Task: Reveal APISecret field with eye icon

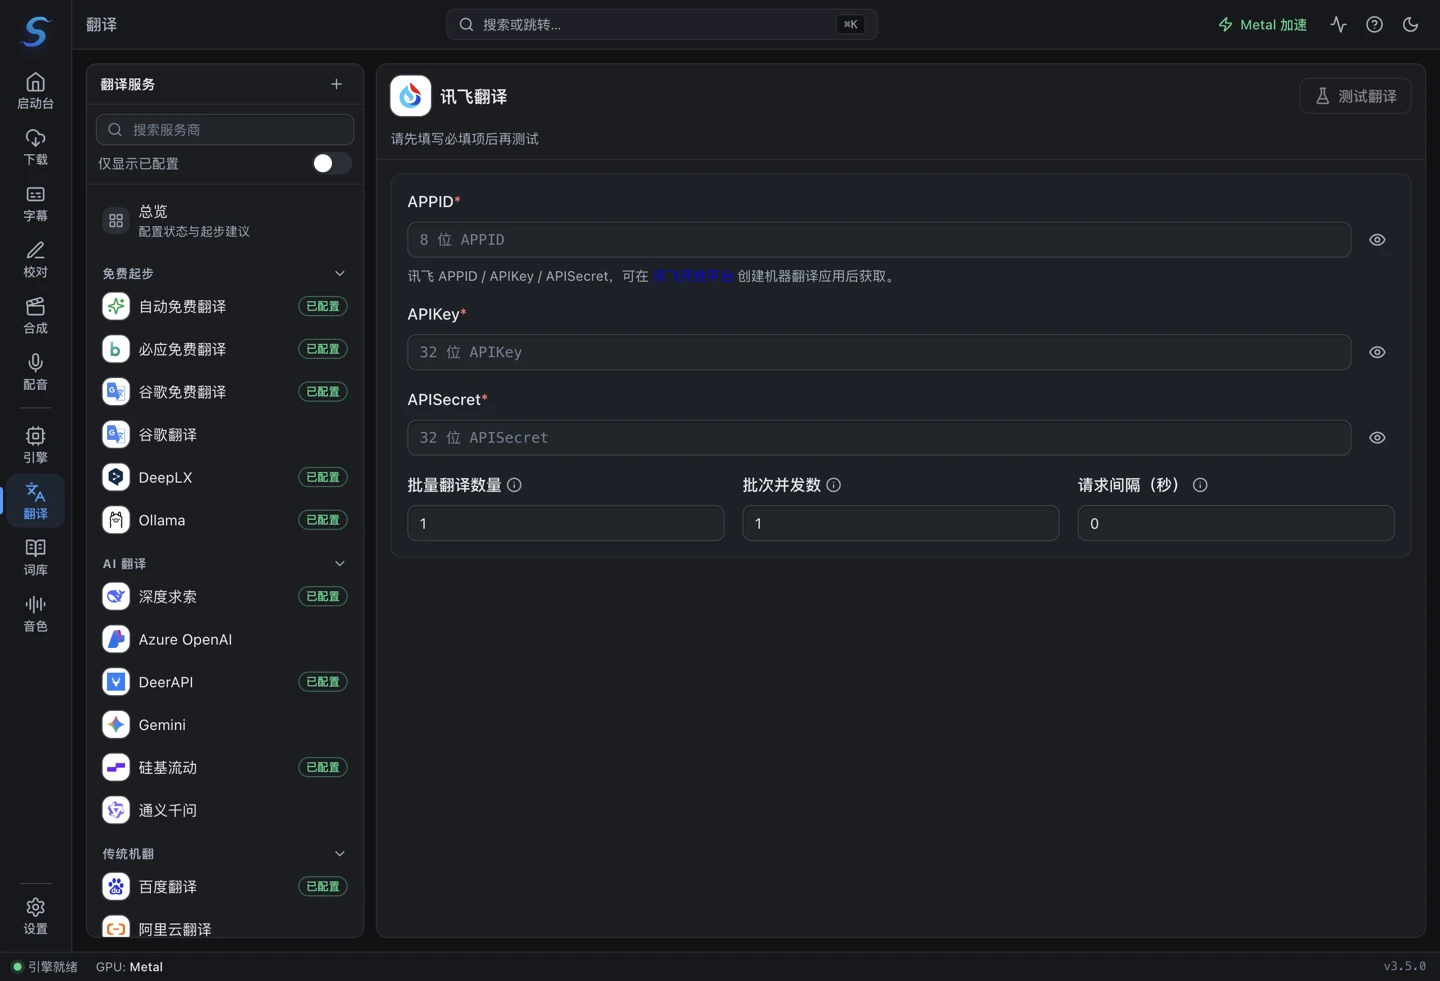Action: point(1377,438)
